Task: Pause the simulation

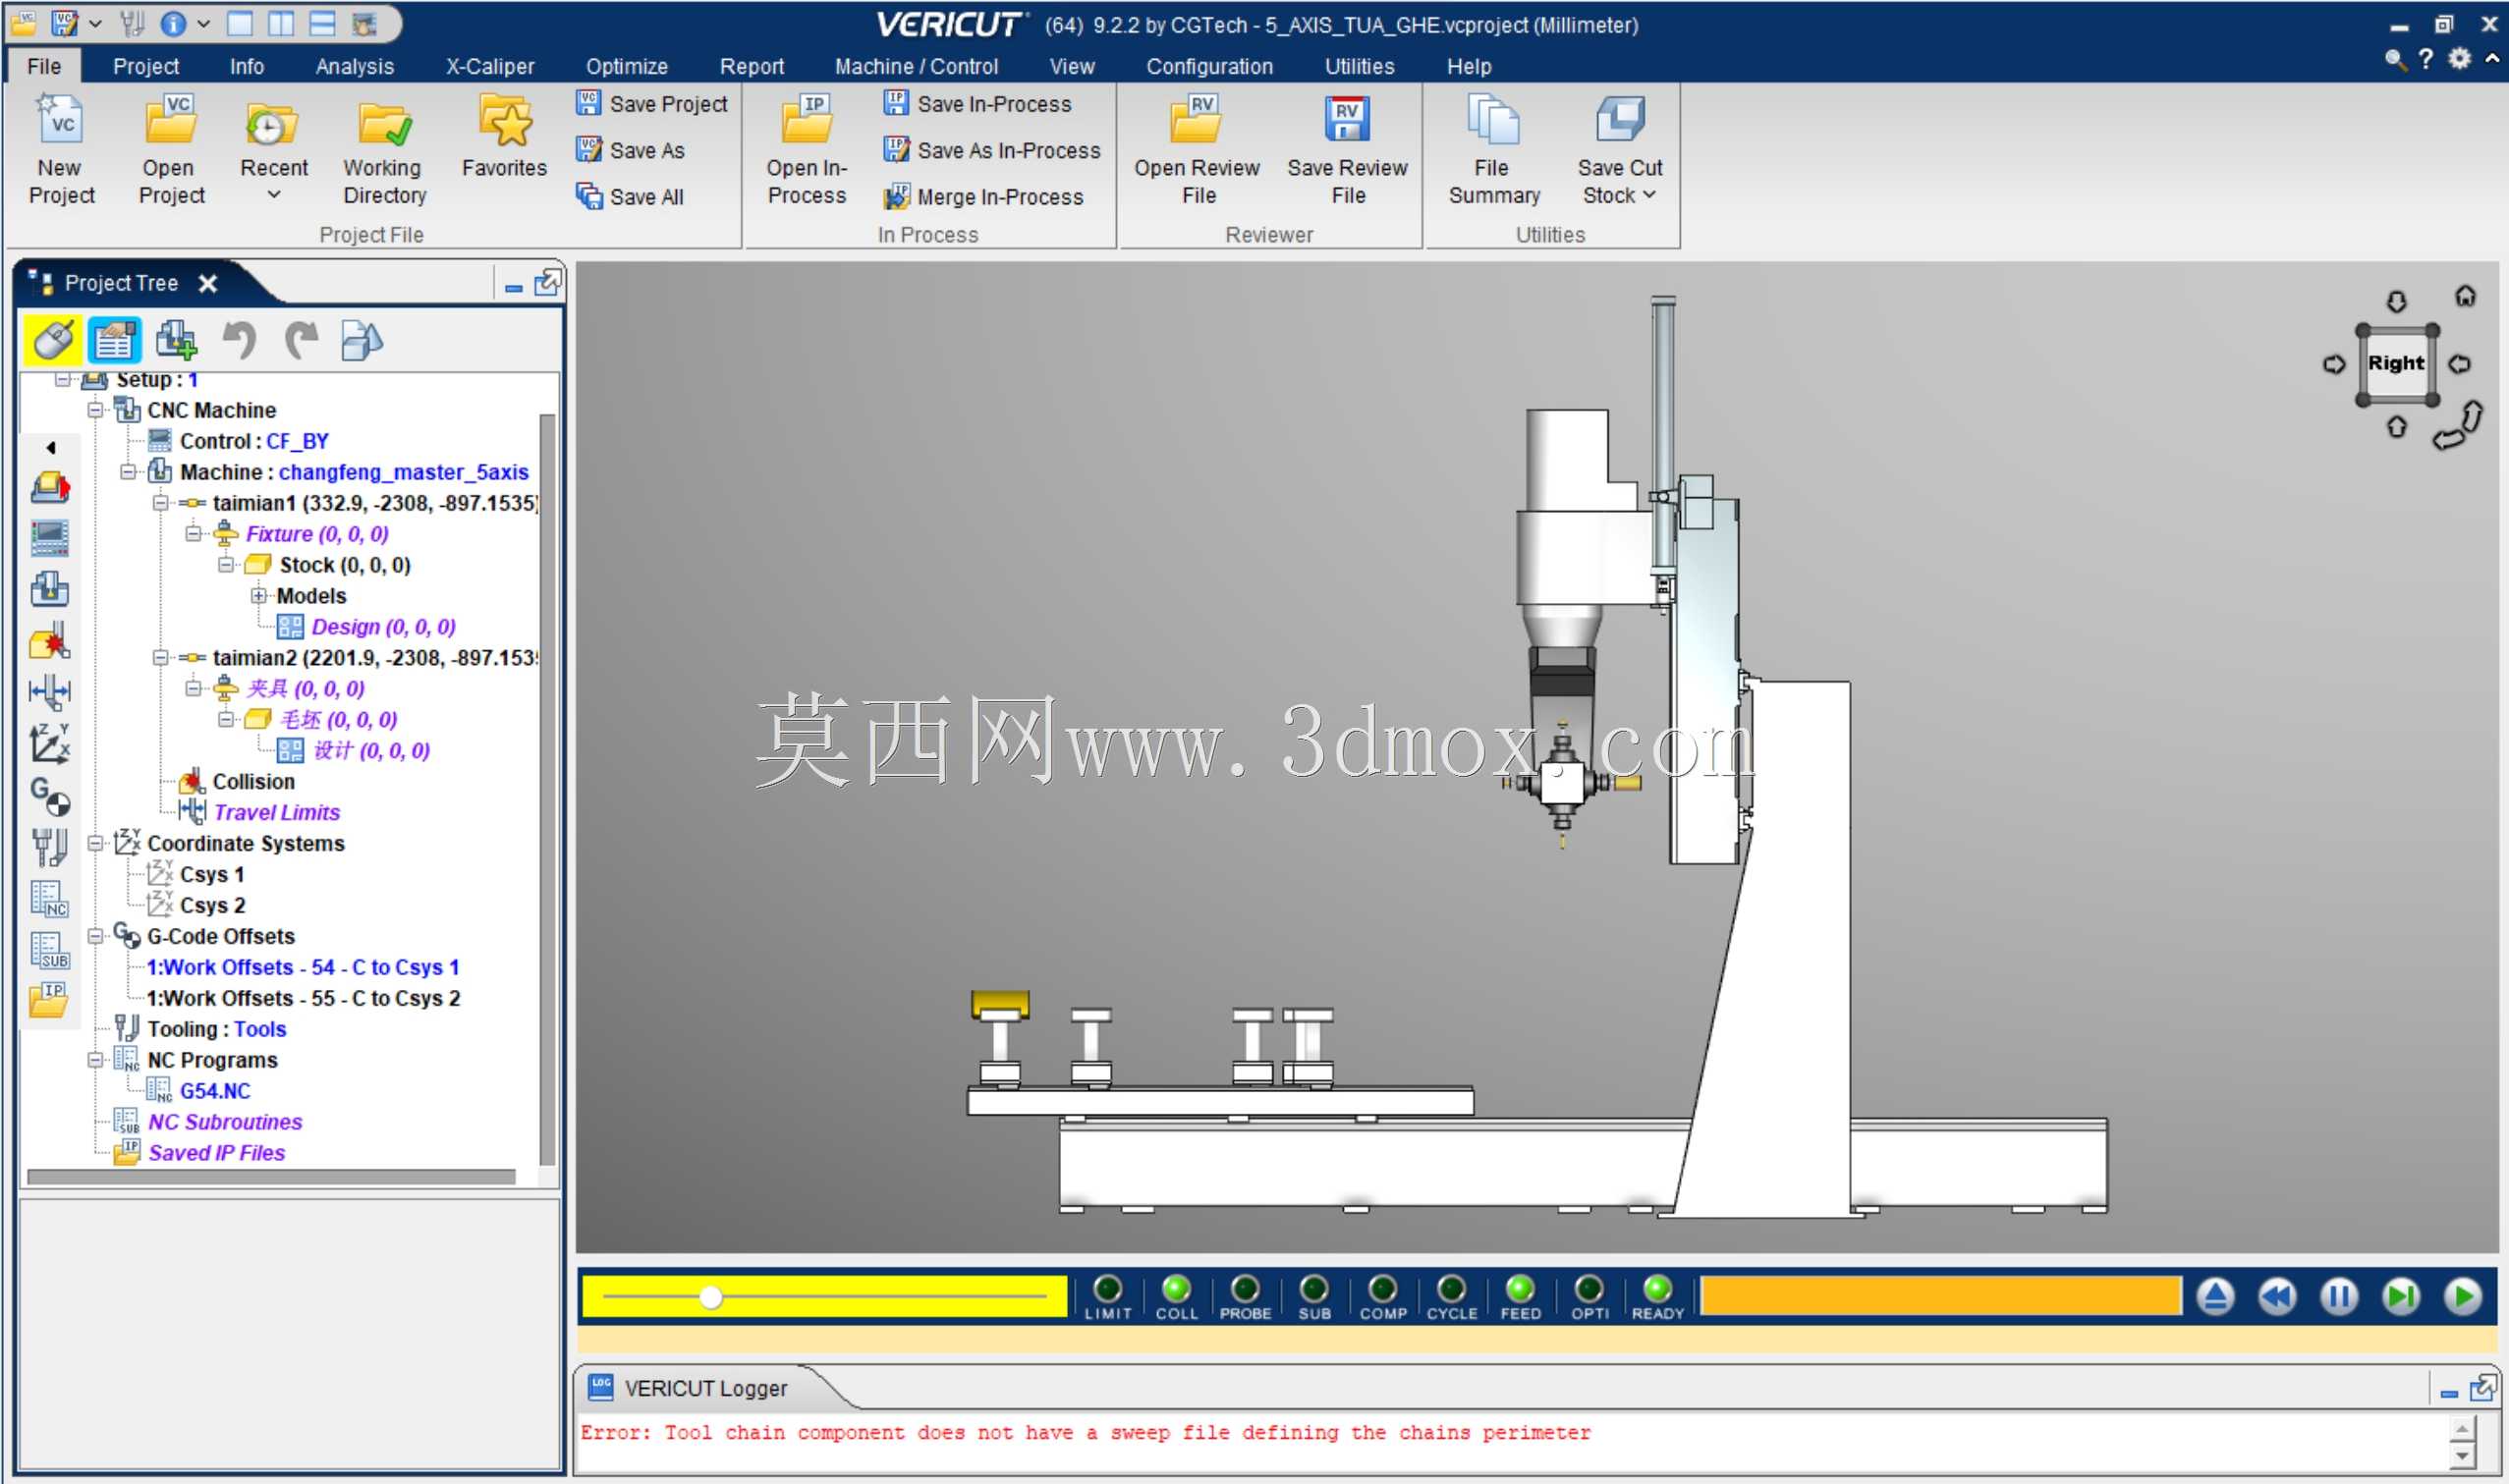Action: pyautogui.click(x=2339, y=1297)
